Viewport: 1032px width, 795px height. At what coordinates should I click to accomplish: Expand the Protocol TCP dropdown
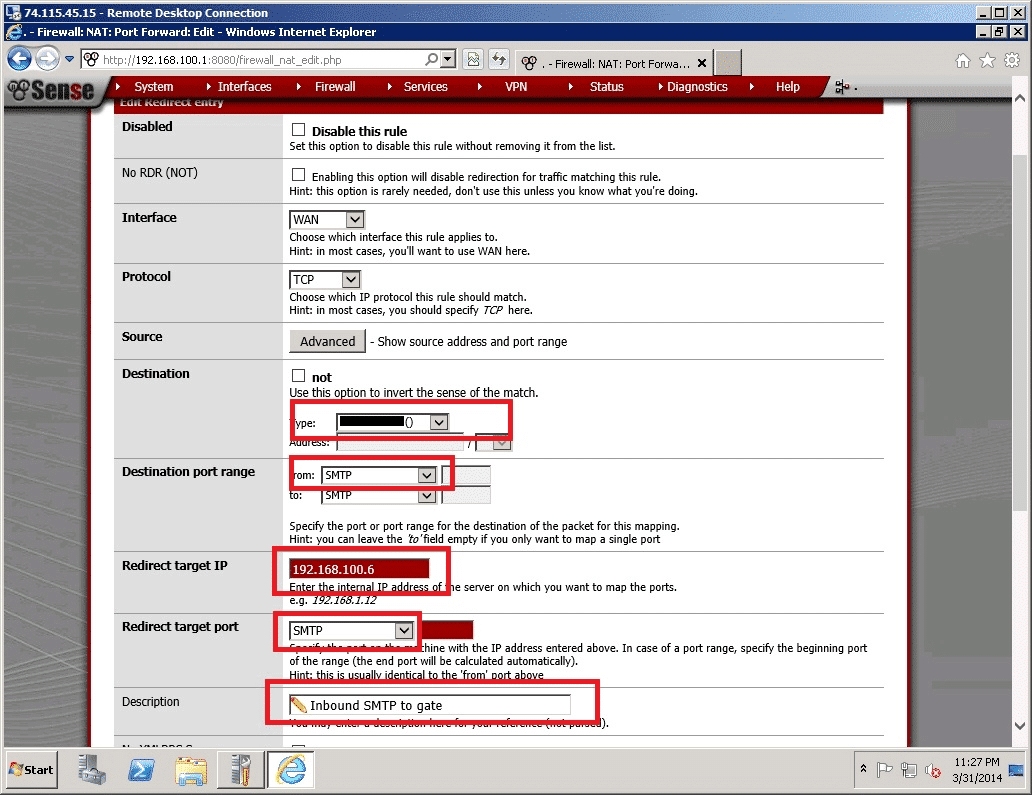(x=325, y=279)
